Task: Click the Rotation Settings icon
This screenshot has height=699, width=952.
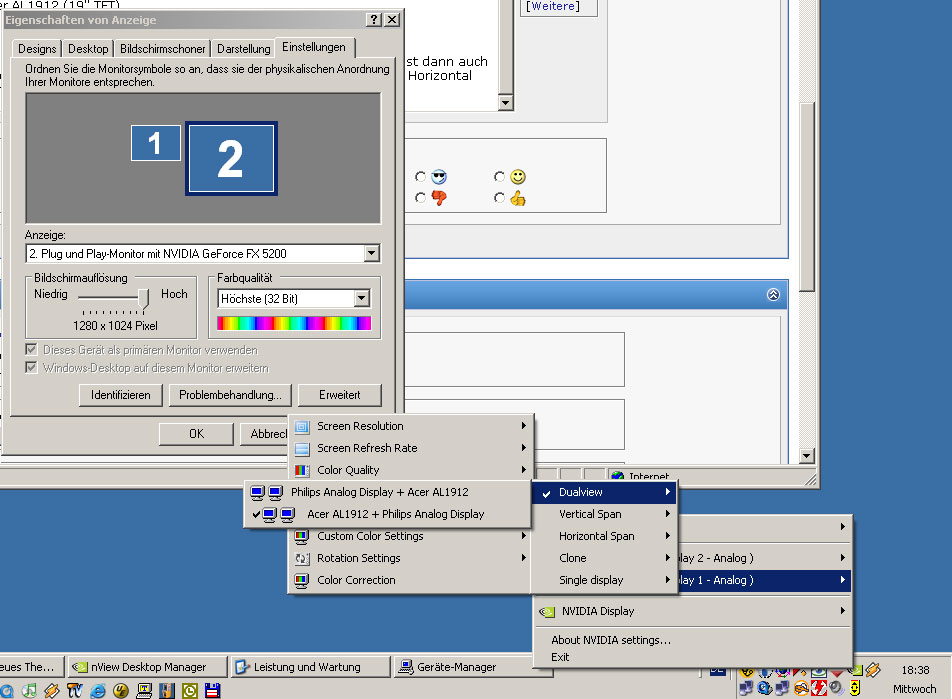Action: (302, 558)
